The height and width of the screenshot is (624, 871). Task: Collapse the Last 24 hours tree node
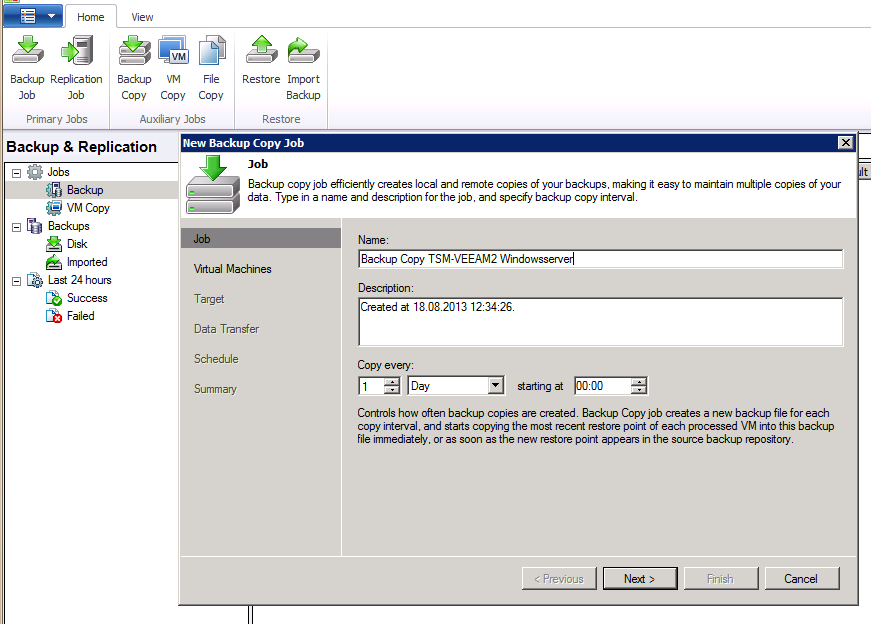pos(17,281)
